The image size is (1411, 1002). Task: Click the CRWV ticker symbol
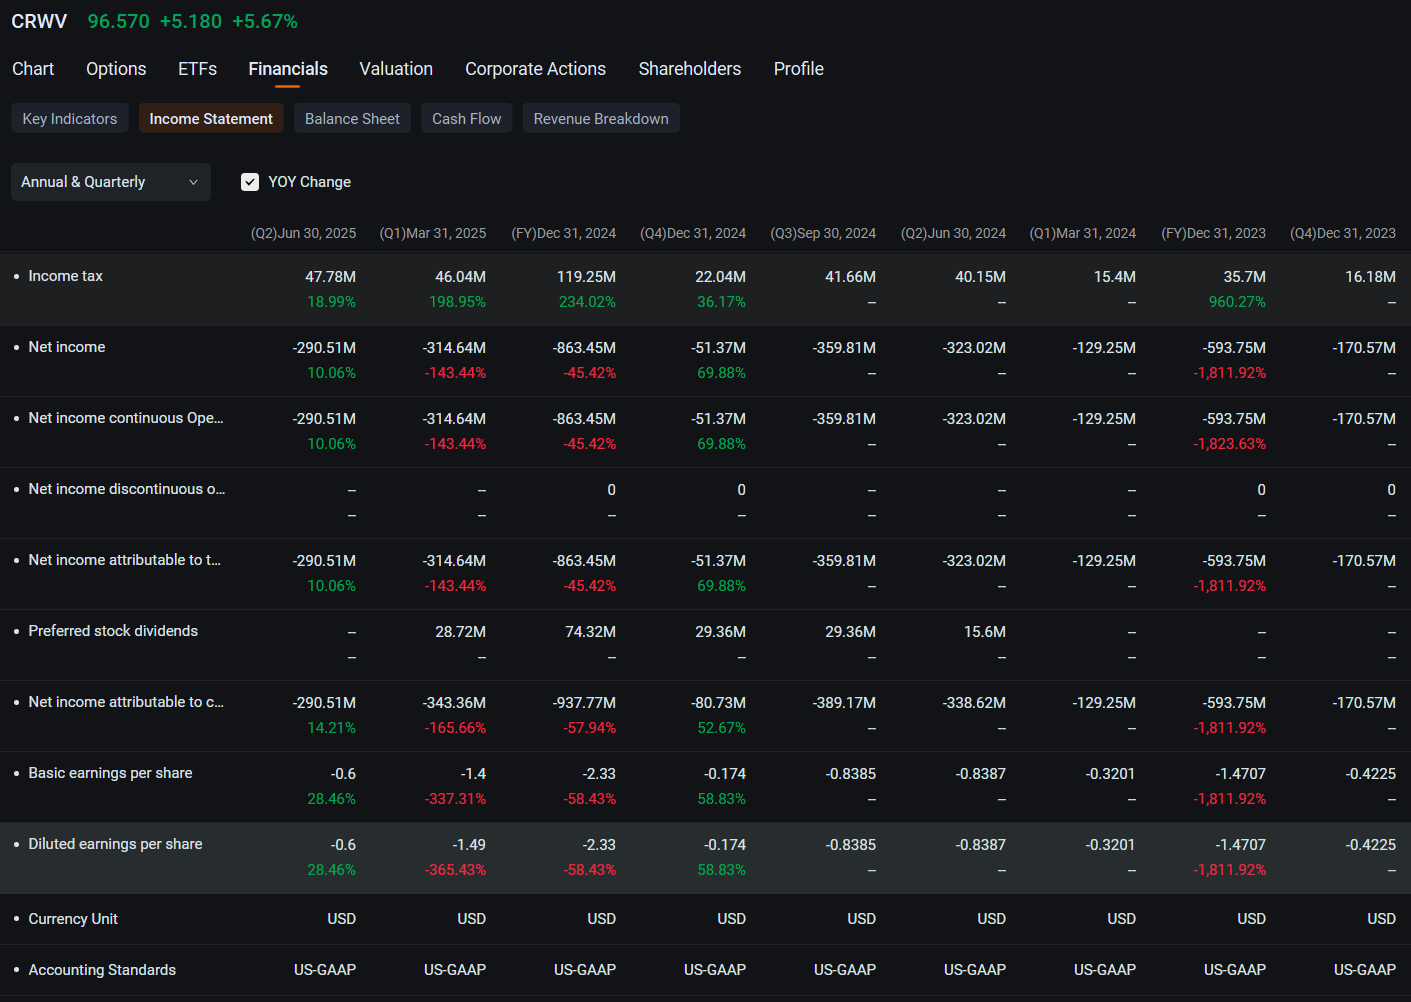(38, 20)
